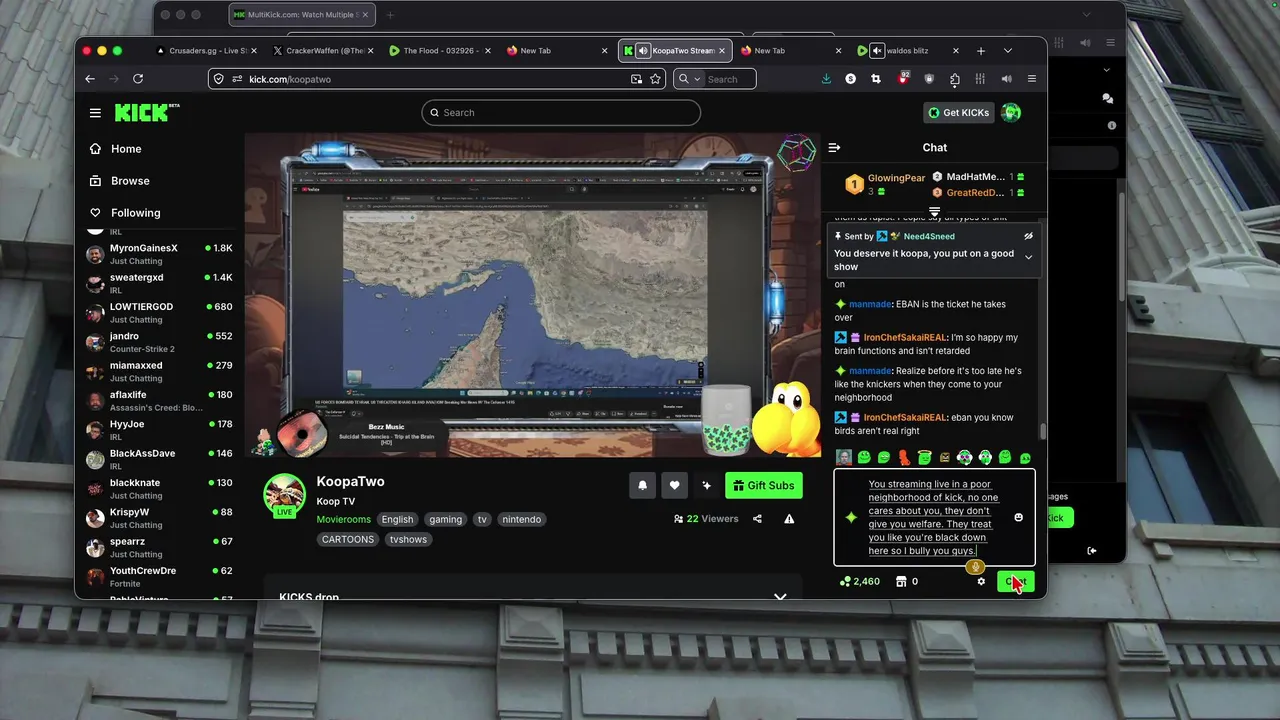Go back to the previous page
This screenshot has height=720, width=1280.
pos(90,79)
